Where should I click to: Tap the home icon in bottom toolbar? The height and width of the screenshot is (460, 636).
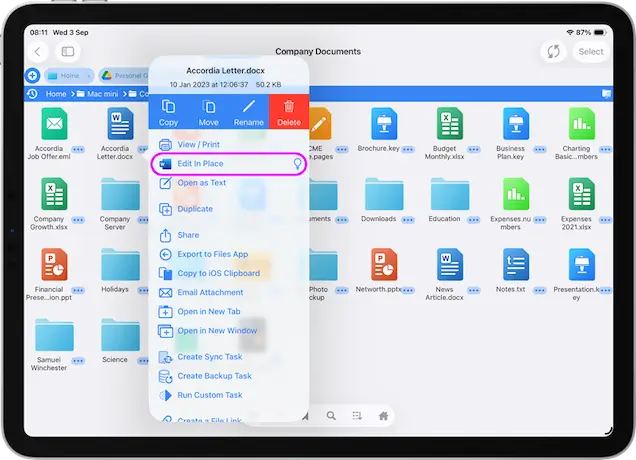pyautogui.click(x=383, y=415)
